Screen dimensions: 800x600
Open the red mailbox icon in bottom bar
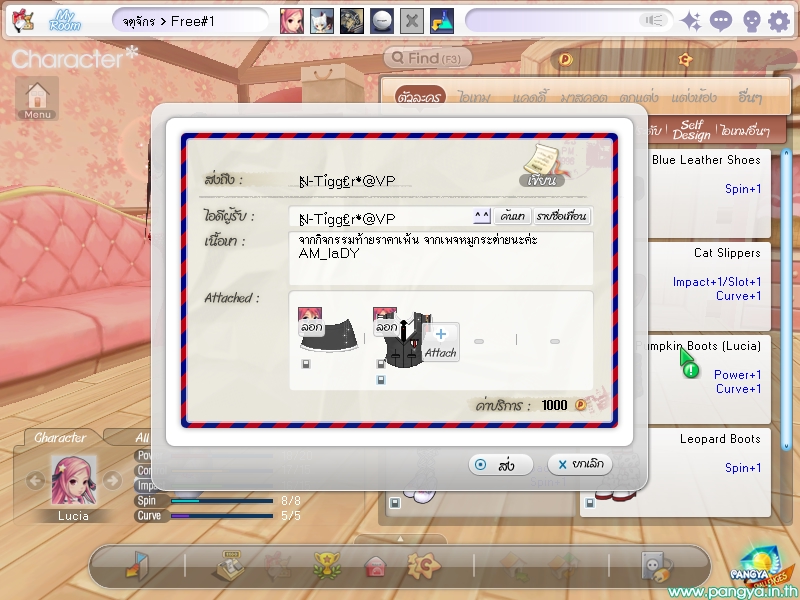click(x=375, y=566)
